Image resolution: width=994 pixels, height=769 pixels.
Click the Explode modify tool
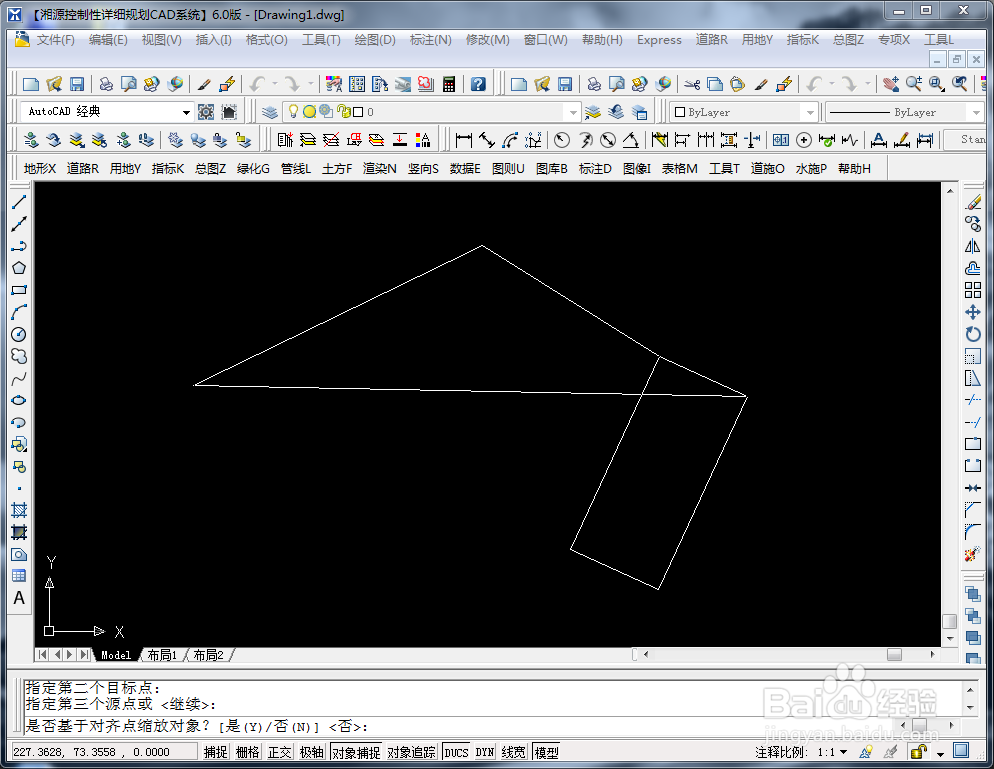(x=973, y=554)
